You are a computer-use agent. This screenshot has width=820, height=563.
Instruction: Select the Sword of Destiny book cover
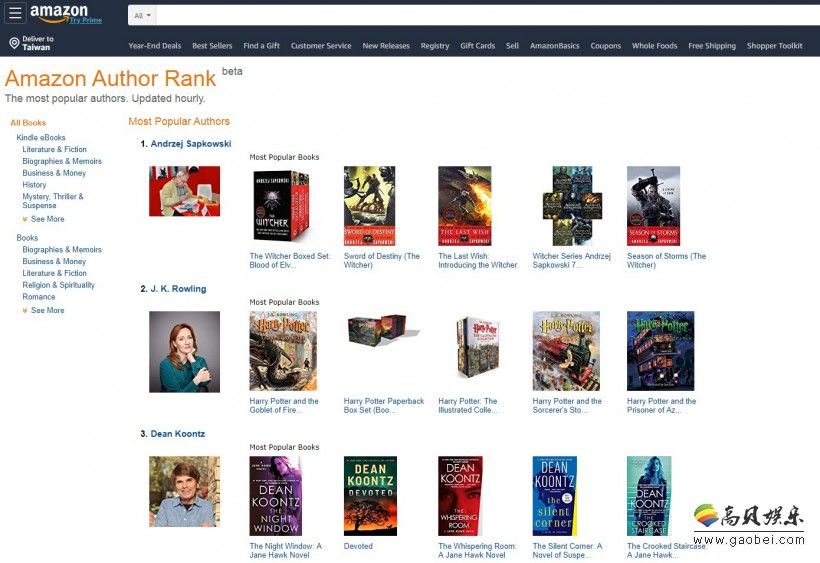(369, 206)
